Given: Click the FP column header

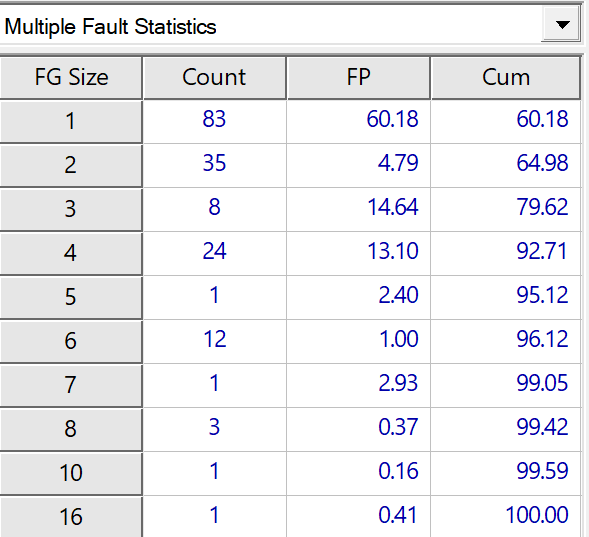Looking at the screenshot, I should click(358, 78).
